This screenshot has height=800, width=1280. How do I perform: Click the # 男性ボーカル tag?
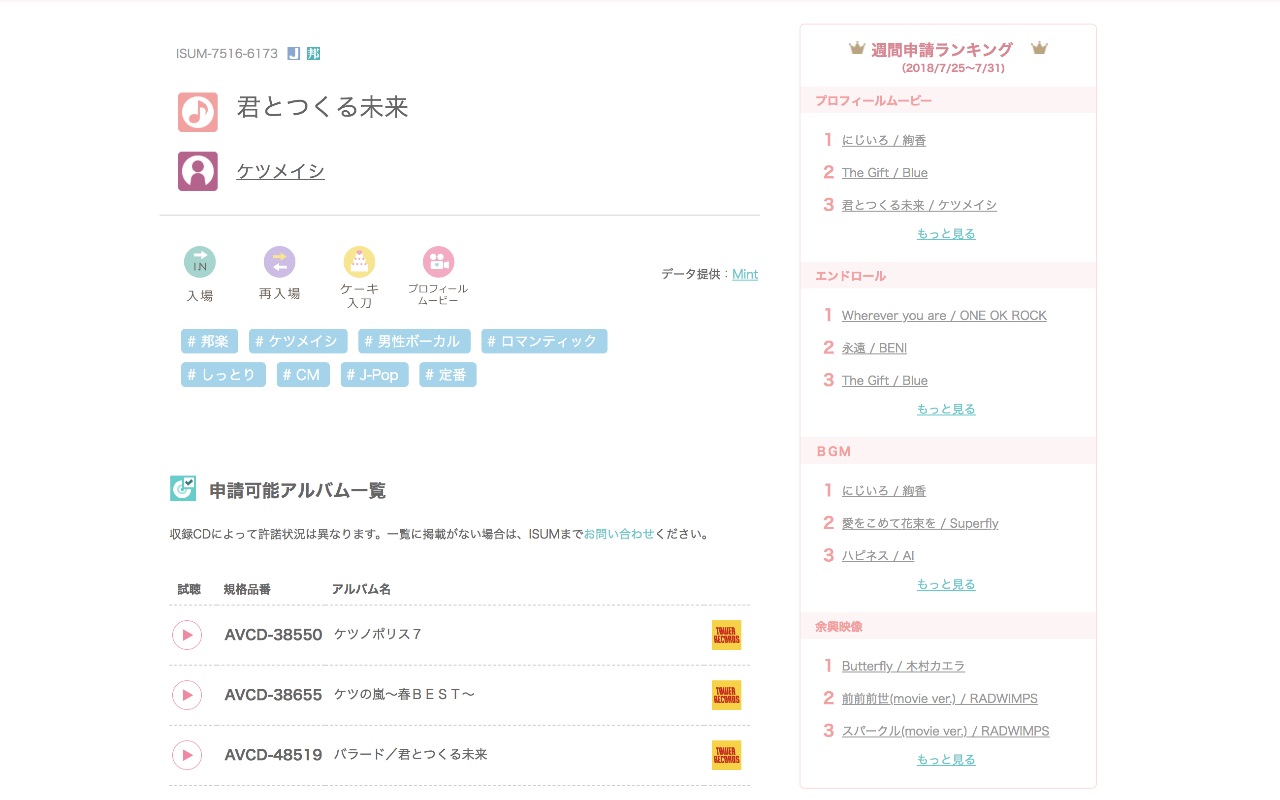pyautogui.click(x=414, y=341)
